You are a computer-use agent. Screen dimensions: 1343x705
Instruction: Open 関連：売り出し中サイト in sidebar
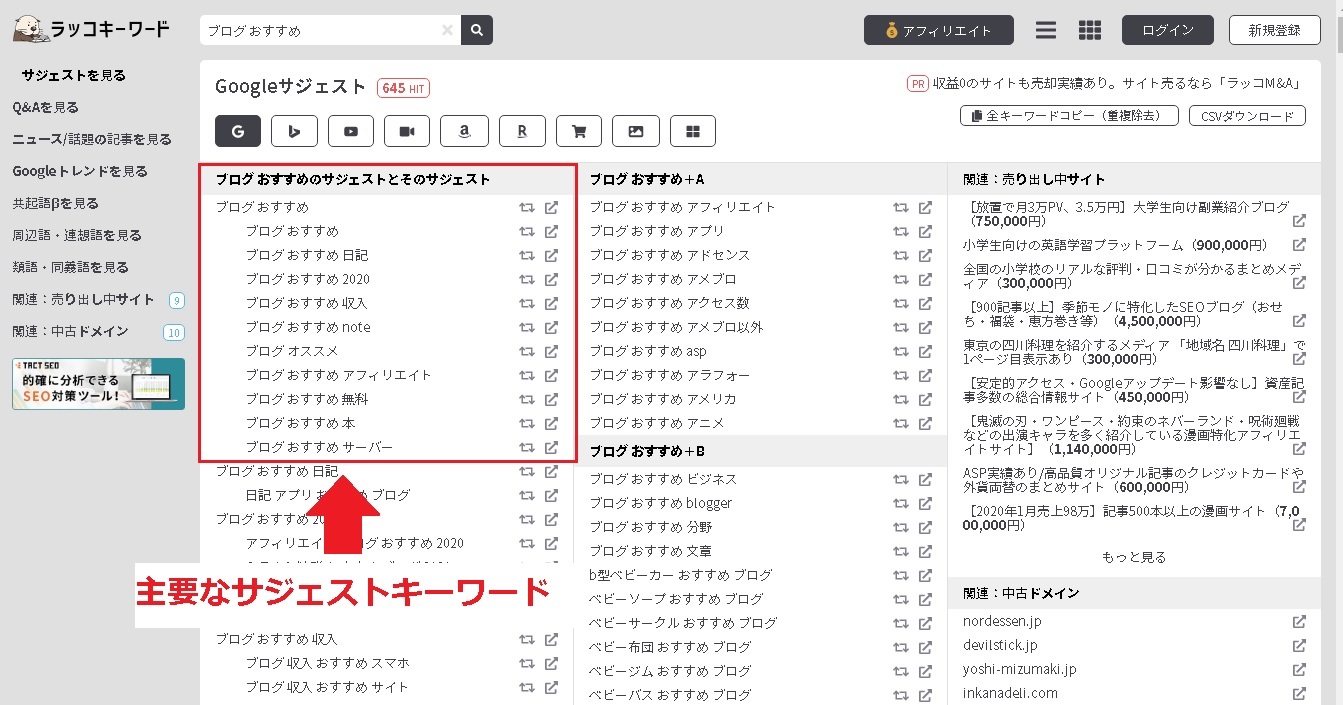(x=84, y=299)
